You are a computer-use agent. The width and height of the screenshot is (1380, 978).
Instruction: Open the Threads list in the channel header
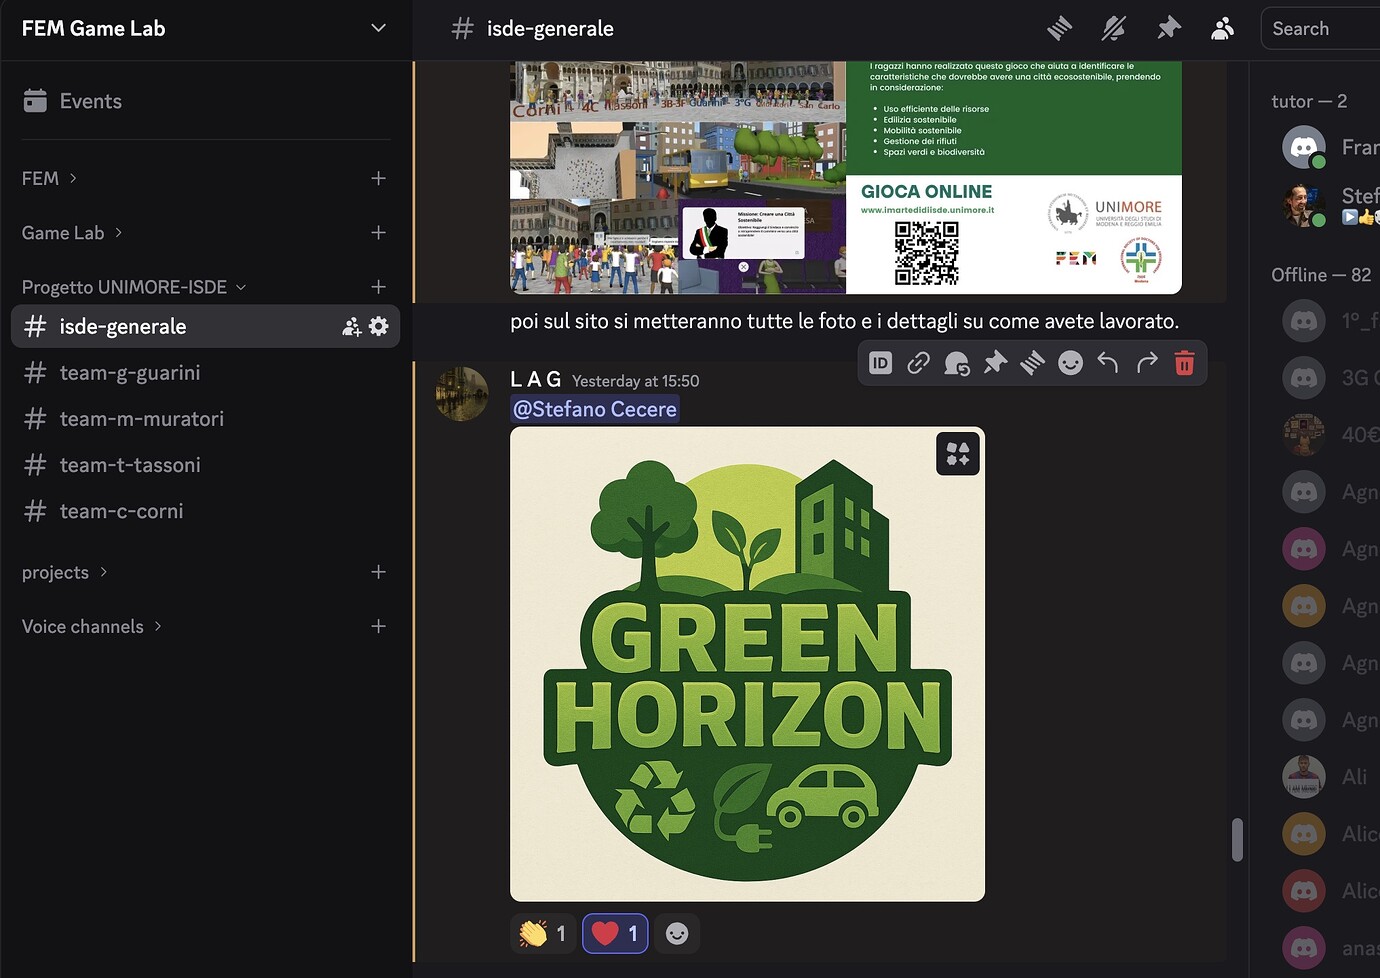tap(1059, 29)
